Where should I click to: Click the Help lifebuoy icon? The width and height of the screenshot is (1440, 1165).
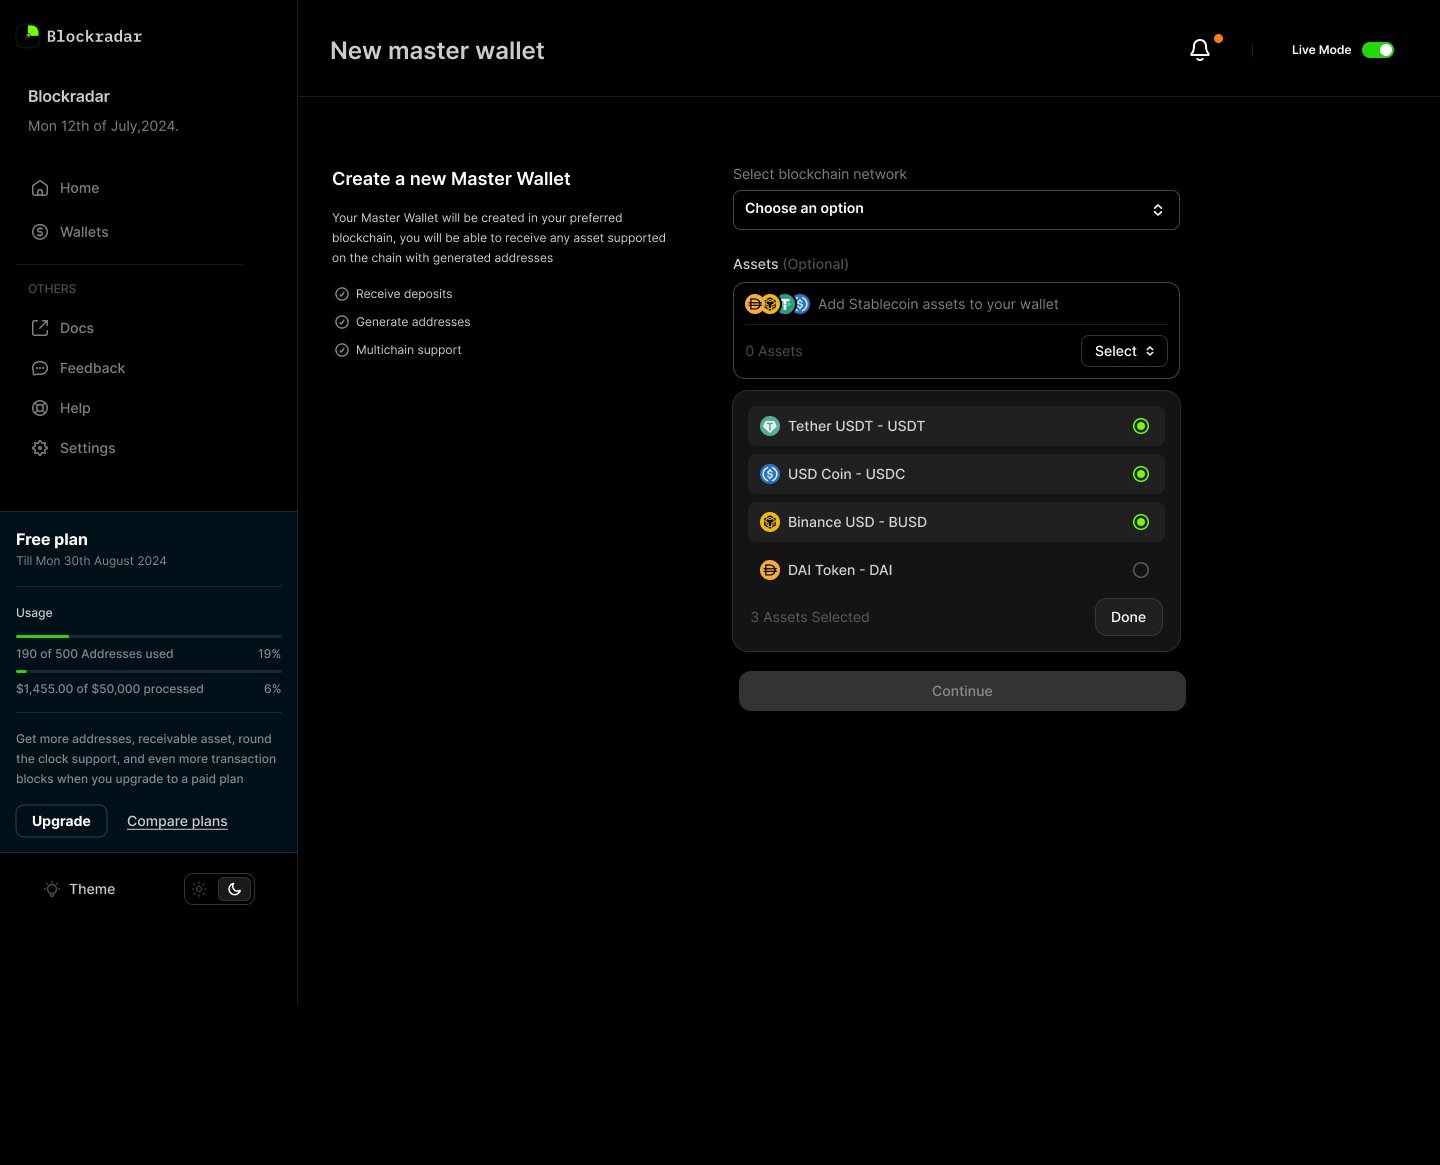(40, 408)
